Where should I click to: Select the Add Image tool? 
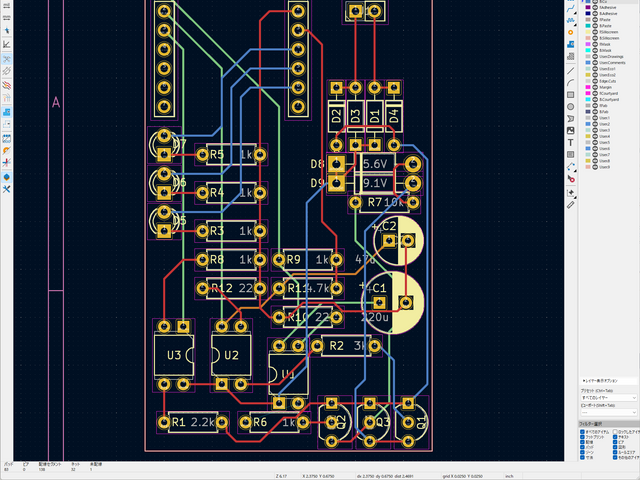click(570, 131)
